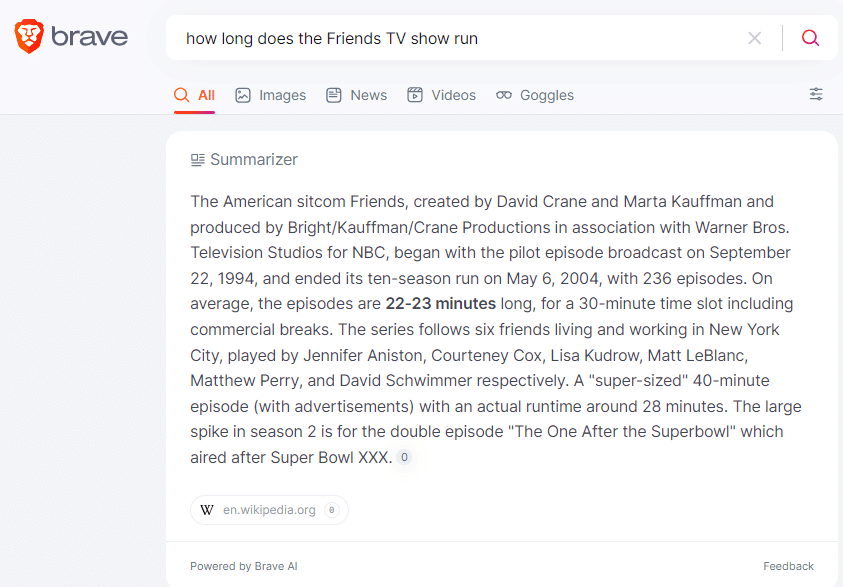This screenshot has width=843, height=587.
Task: Submit search using the magnifier icon
Action: point(810,38)
